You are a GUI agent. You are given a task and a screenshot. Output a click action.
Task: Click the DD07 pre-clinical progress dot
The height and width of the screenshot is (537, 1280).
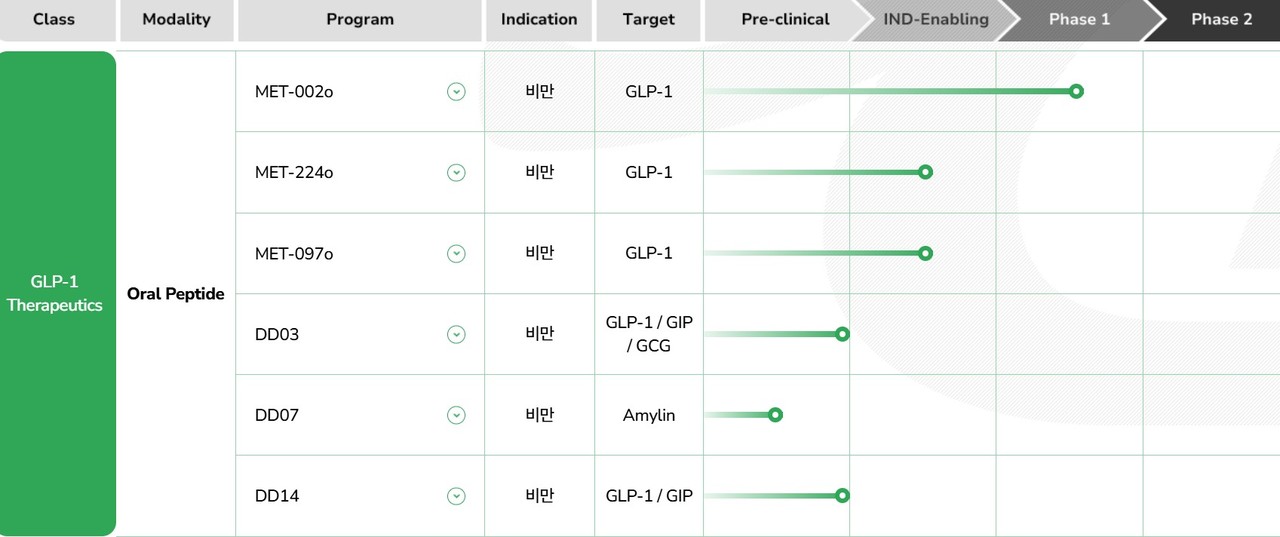tap(775, 415)
